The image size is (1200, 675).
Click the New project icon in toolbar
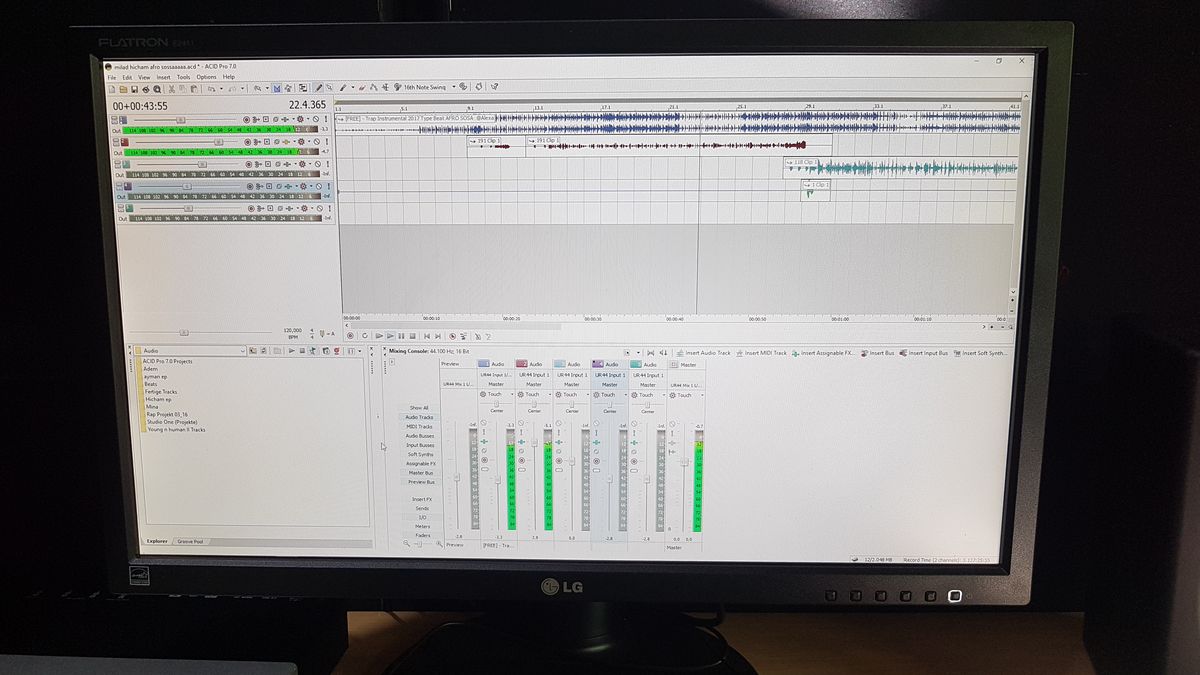point(112,89)
